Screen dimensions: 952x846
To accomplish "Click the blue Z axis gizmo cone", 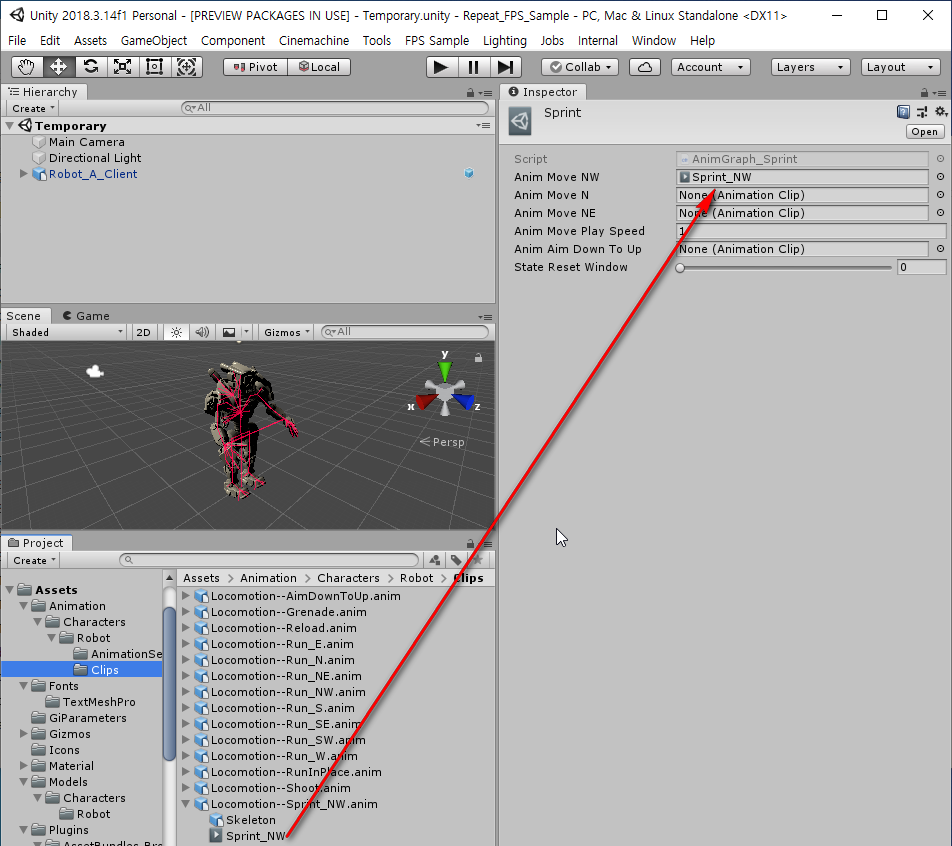I will (x=464, y=401).
